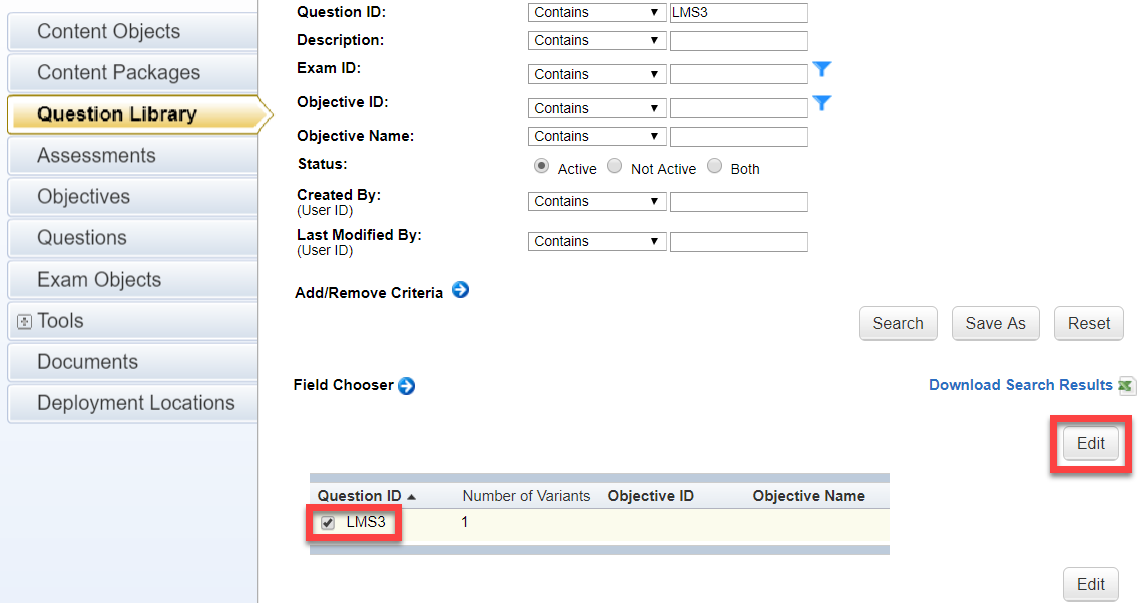Click the LMS3 question ID text

point(366,522)
